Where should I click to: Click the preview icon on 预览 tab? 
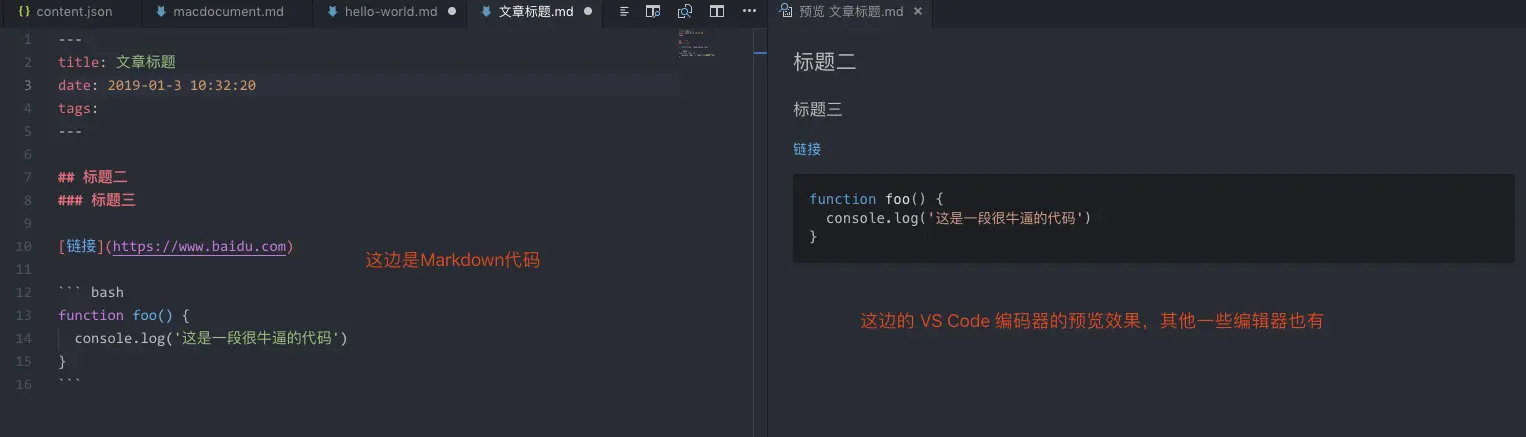tap(785, 12)
